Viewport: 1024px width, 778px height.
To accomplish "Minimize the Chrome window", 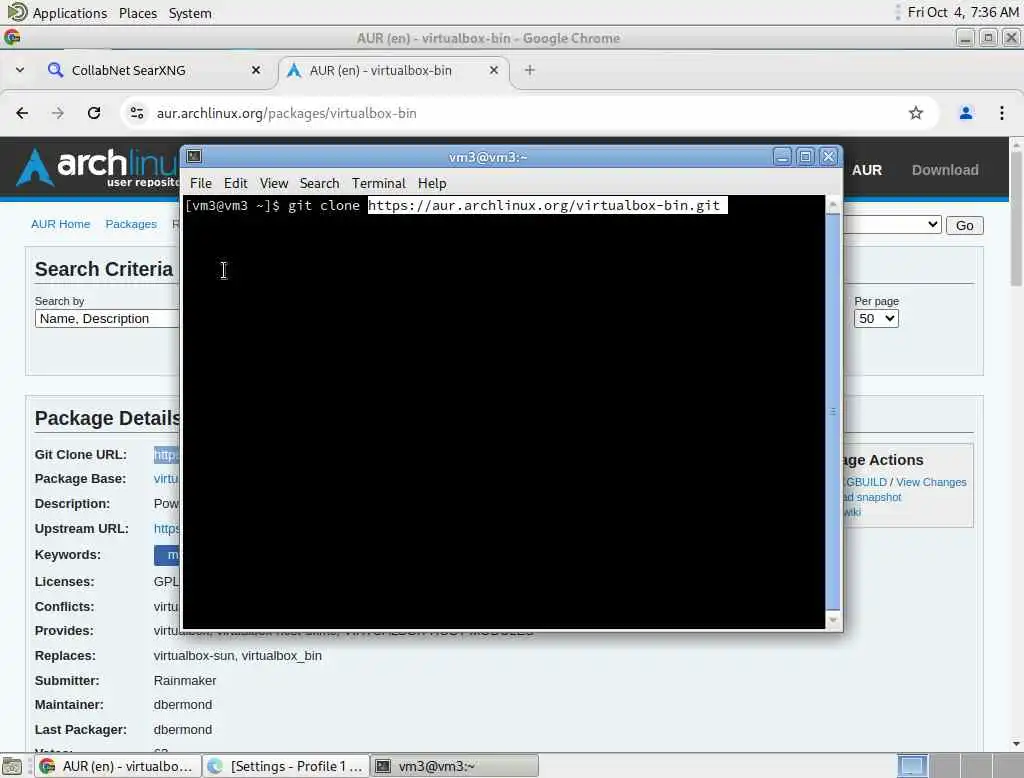I will point(965,38).
